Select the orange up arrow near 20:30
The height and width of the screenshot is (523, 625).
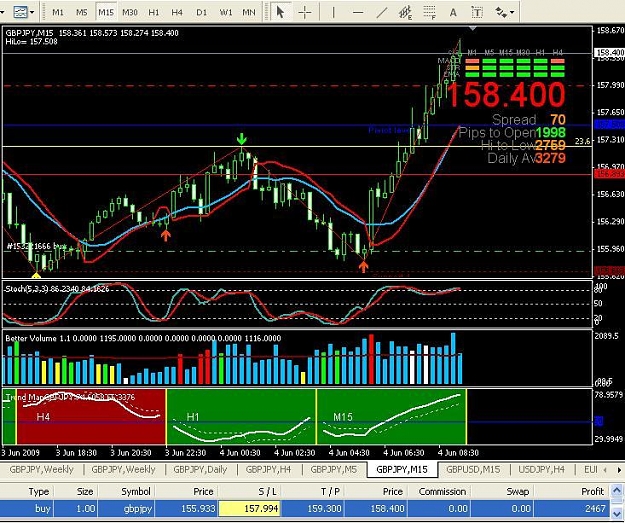pyautogui.click(x=166, y=235)
